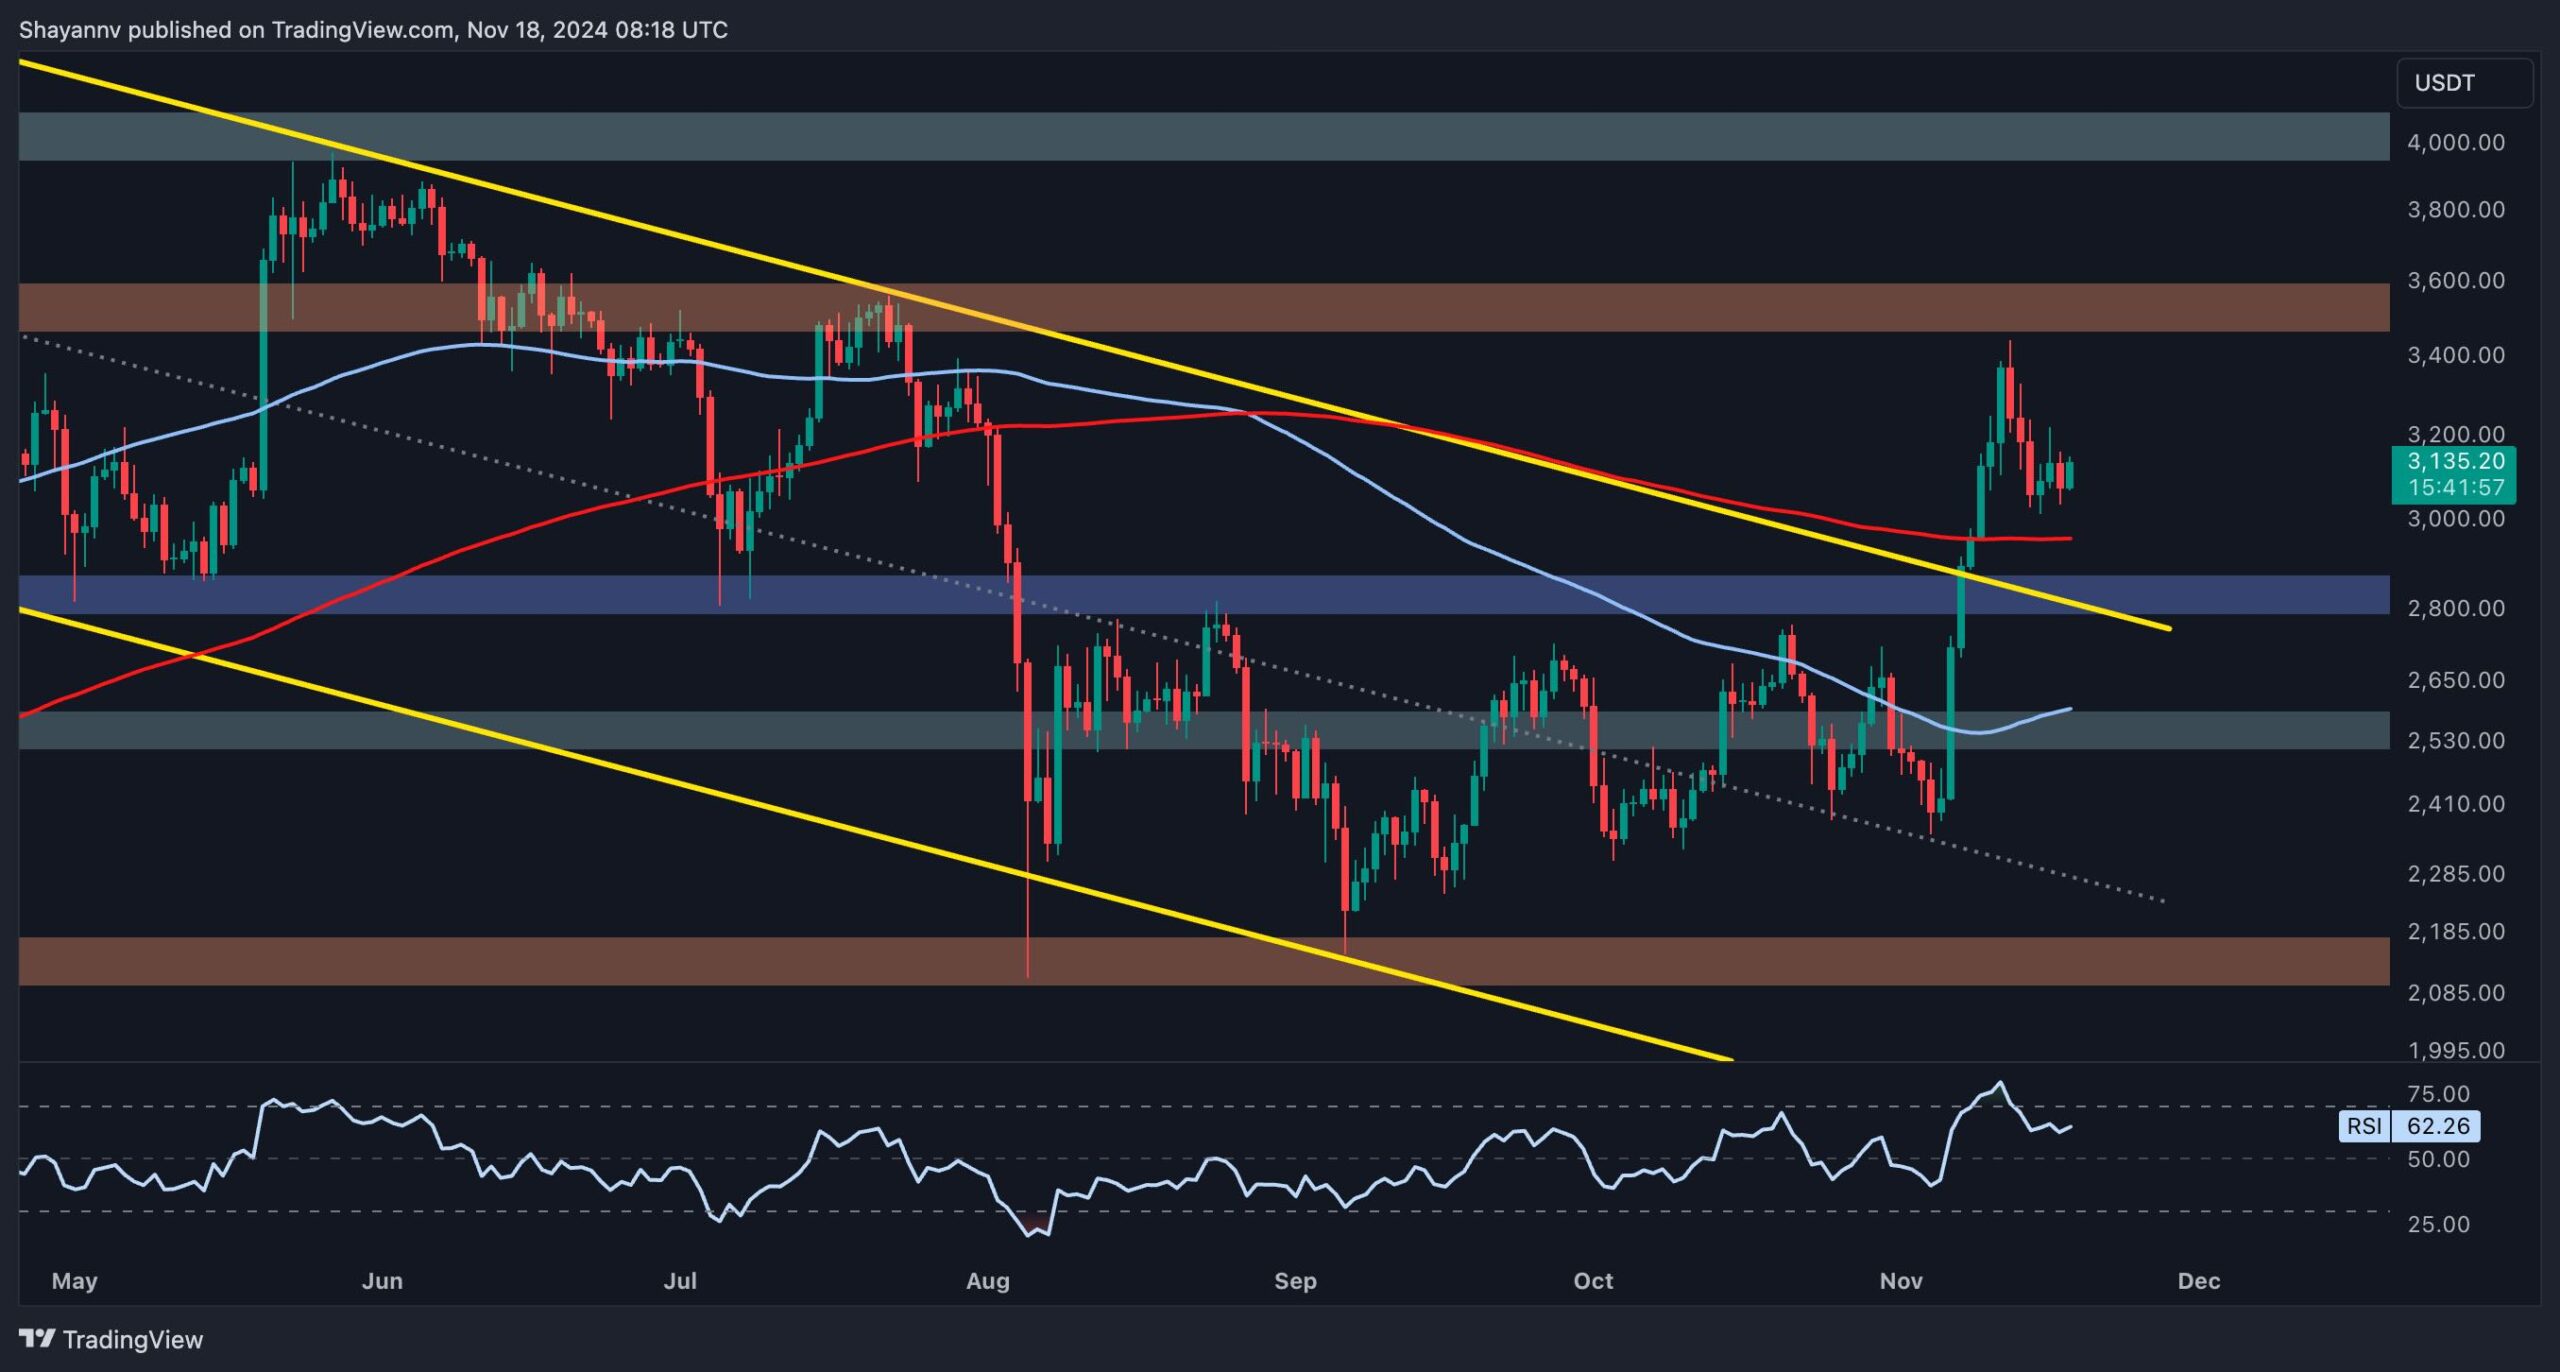Click the TradingView logo icon
Screen dimensions: 2560x1372
[38, 1338]
